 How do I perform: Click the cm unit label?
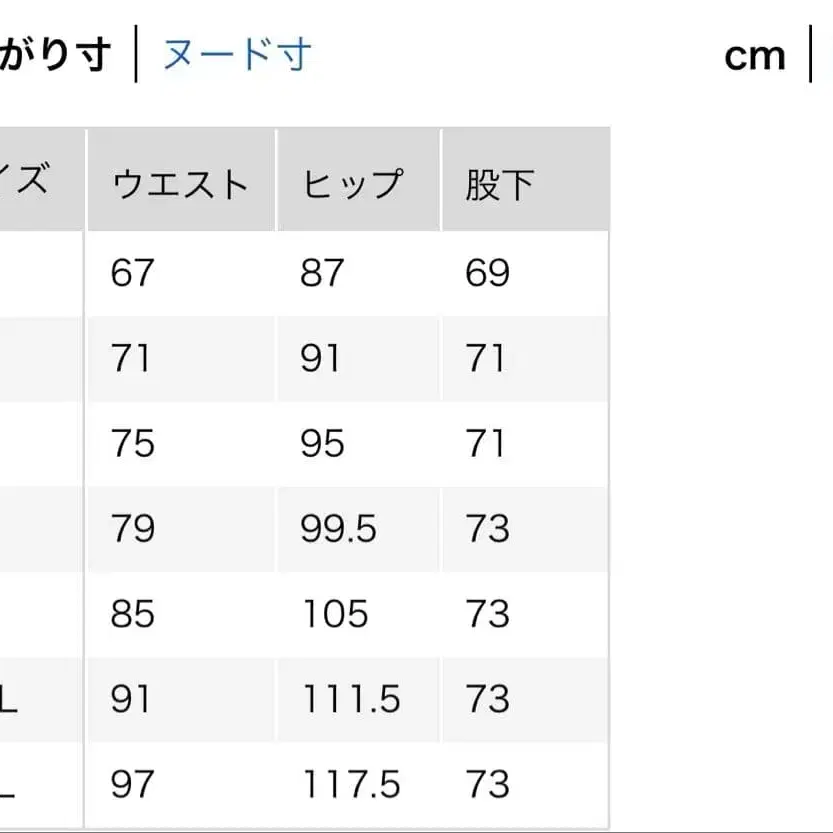coord(753,55)
